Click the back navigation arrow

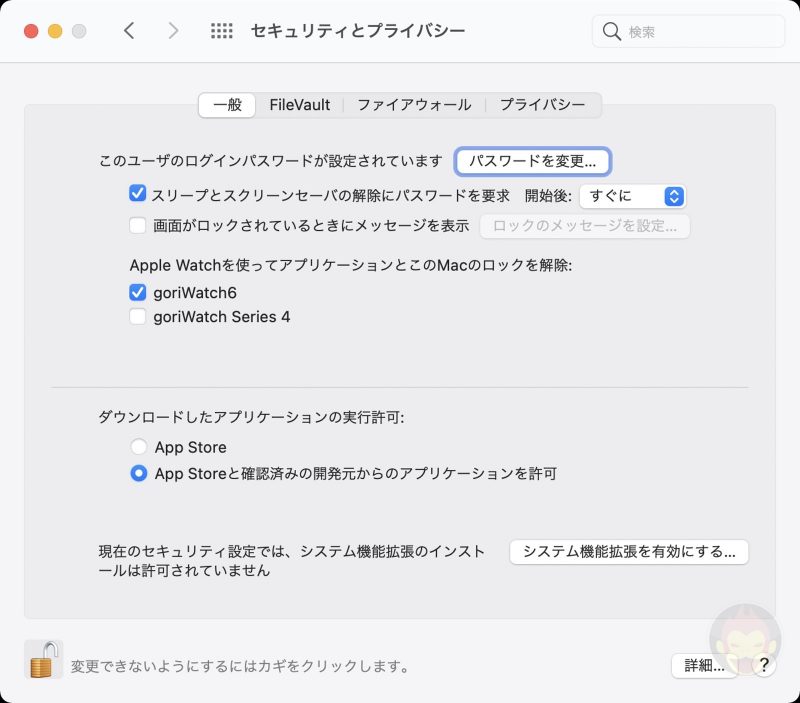130,31
